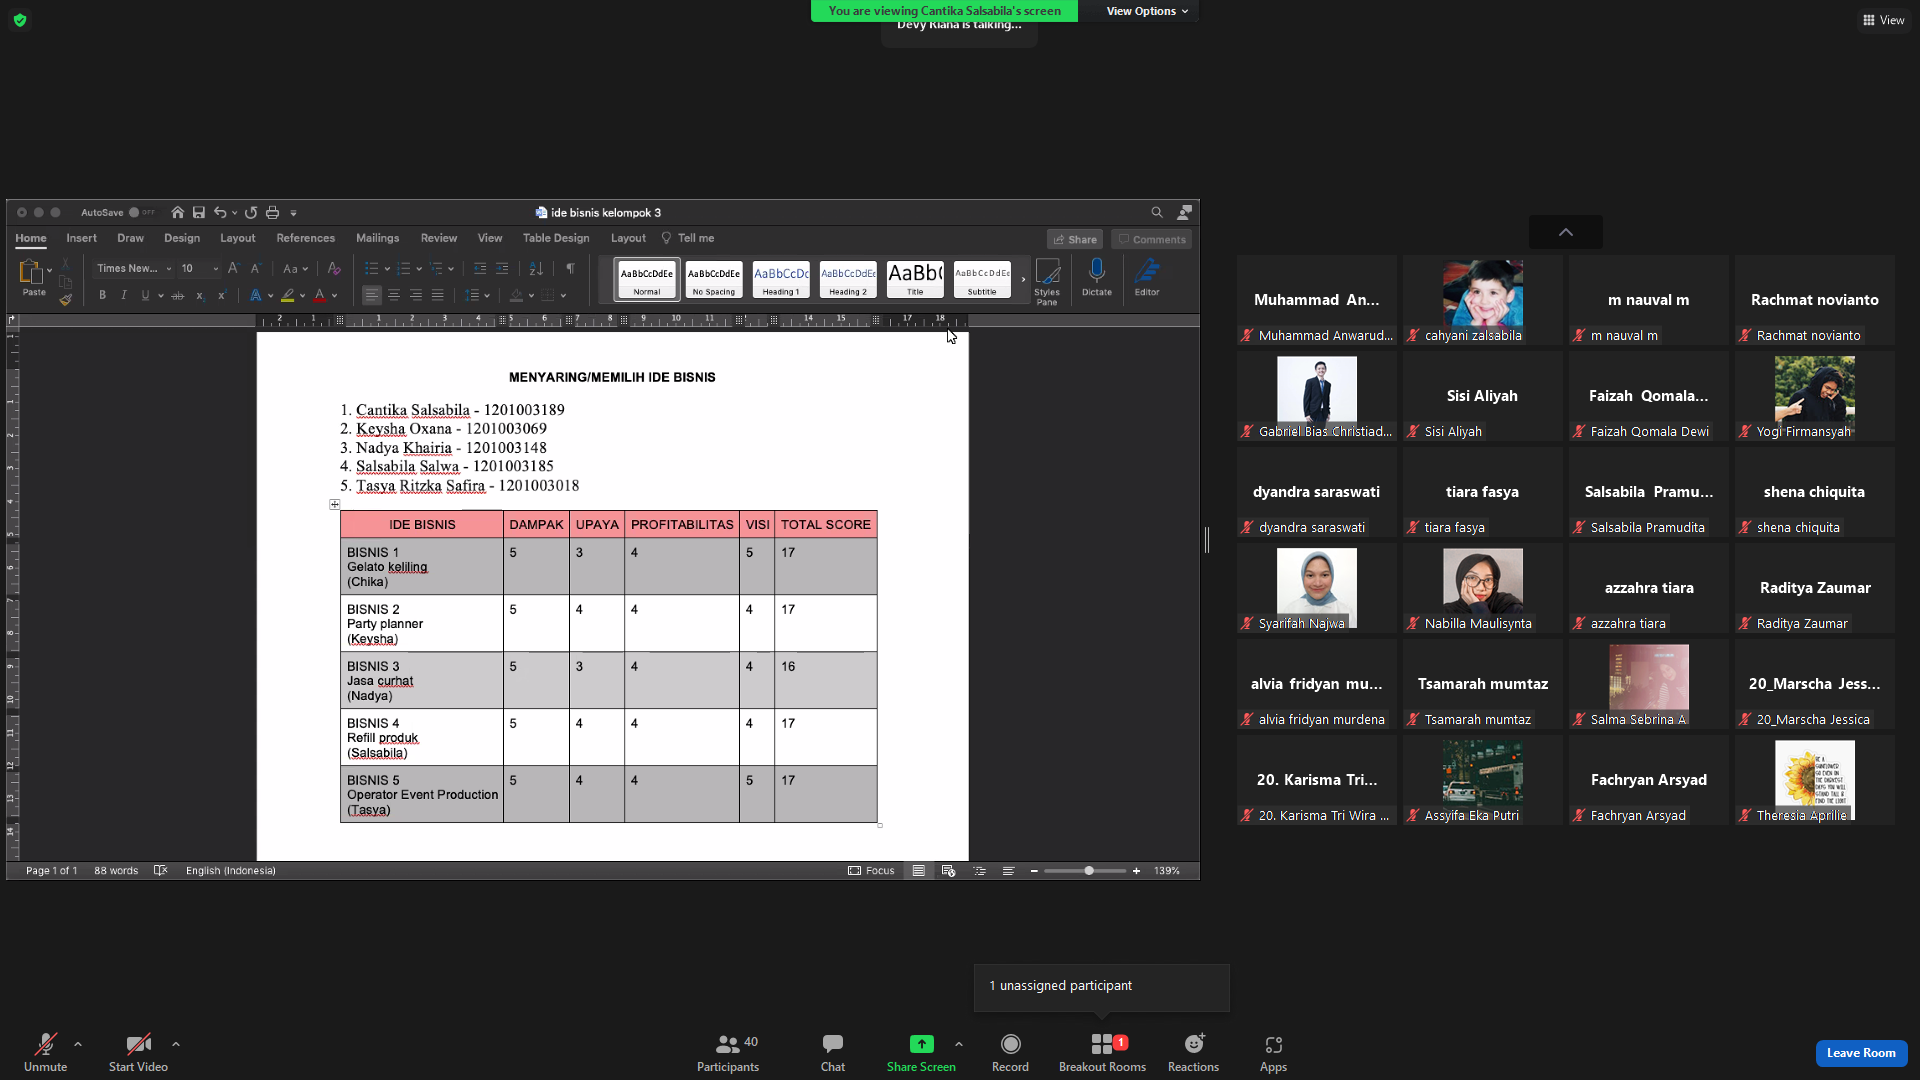This screenshot has height=1080, width=1920.
Task: Start Video in Zoom
Action: [x=138, y=1053]
